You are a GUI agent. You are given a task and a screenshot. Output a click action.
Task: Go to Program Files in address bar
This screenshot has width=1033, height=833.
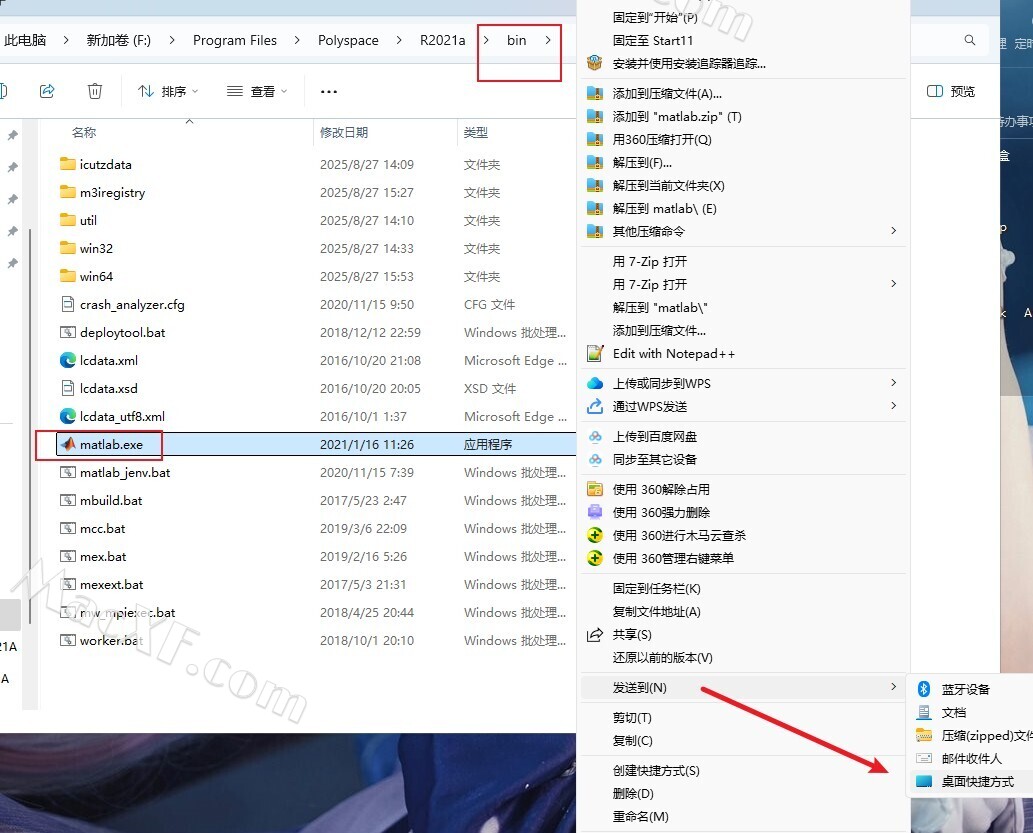coord(235,40)
